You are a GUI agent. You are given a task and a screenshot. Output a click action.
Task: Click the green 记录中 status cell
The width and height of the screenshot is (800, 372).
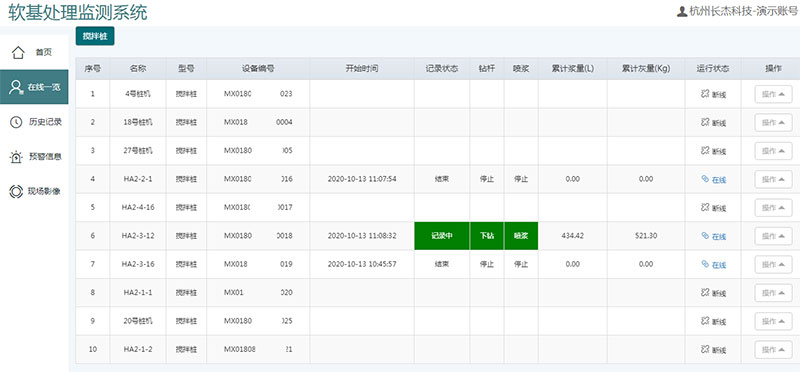[442, 236]
